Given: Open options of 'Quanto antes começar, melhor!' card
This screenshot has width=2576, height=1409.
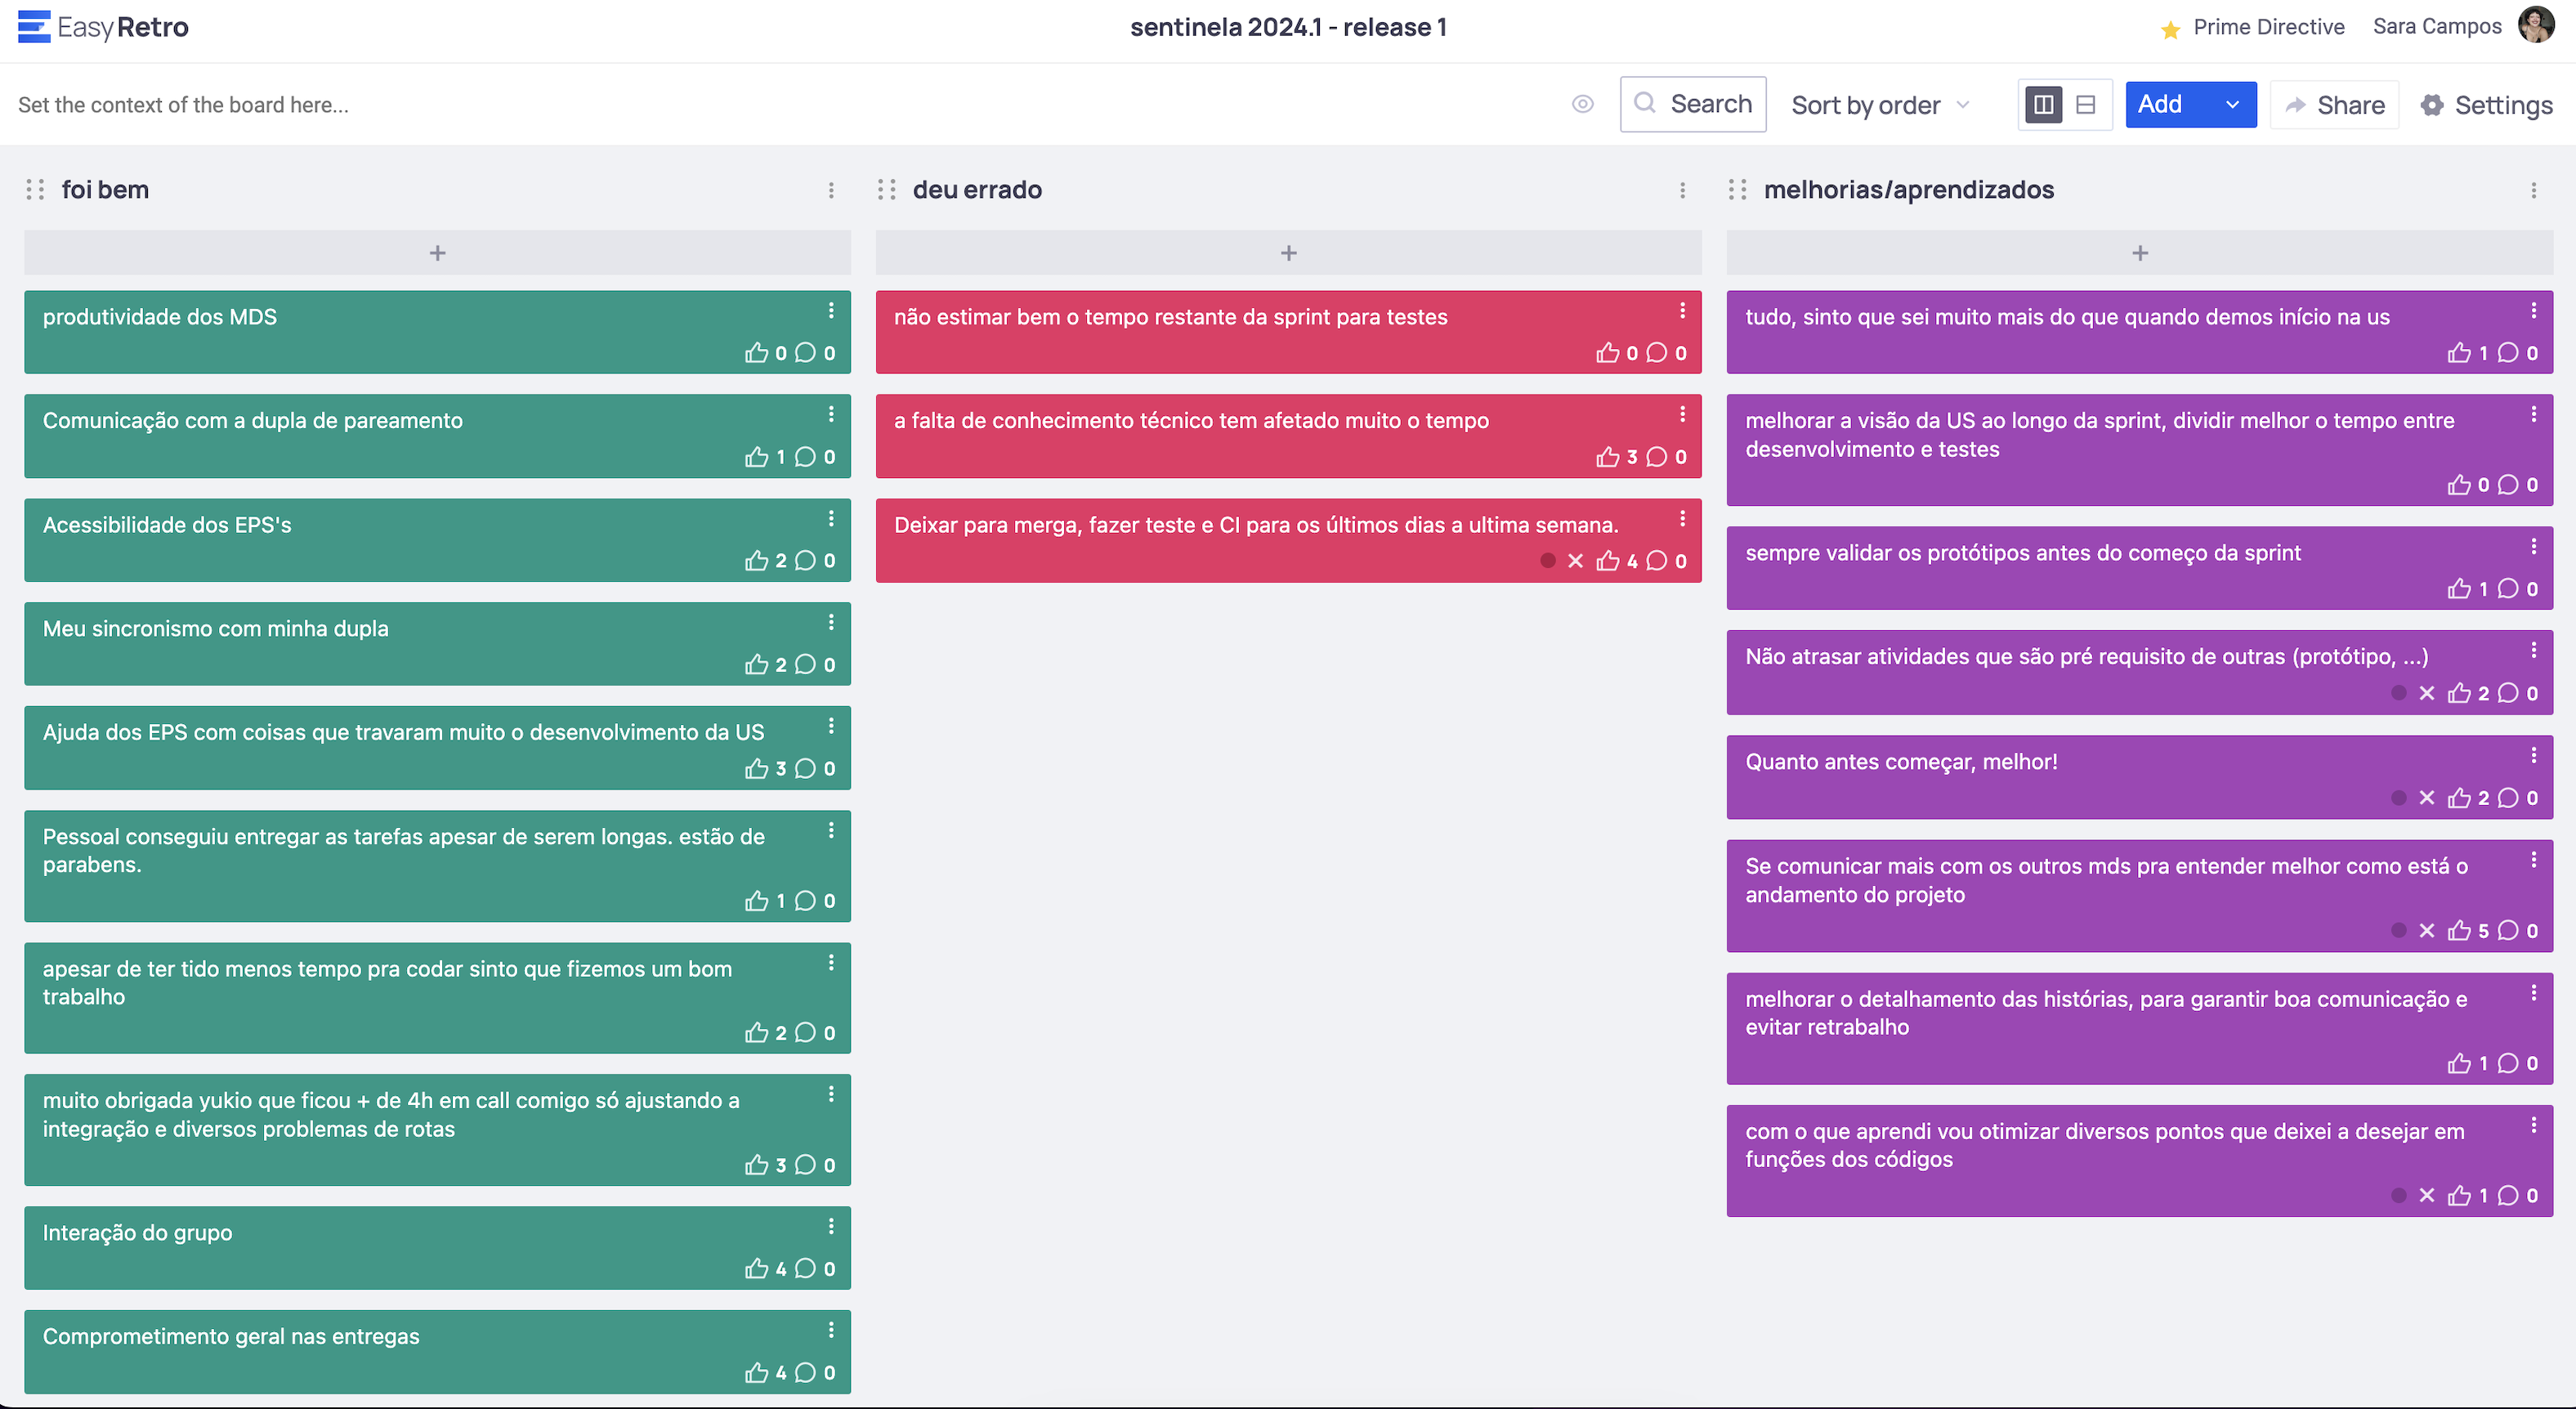Looking at the screenshot, I should tap(2533, 756).
